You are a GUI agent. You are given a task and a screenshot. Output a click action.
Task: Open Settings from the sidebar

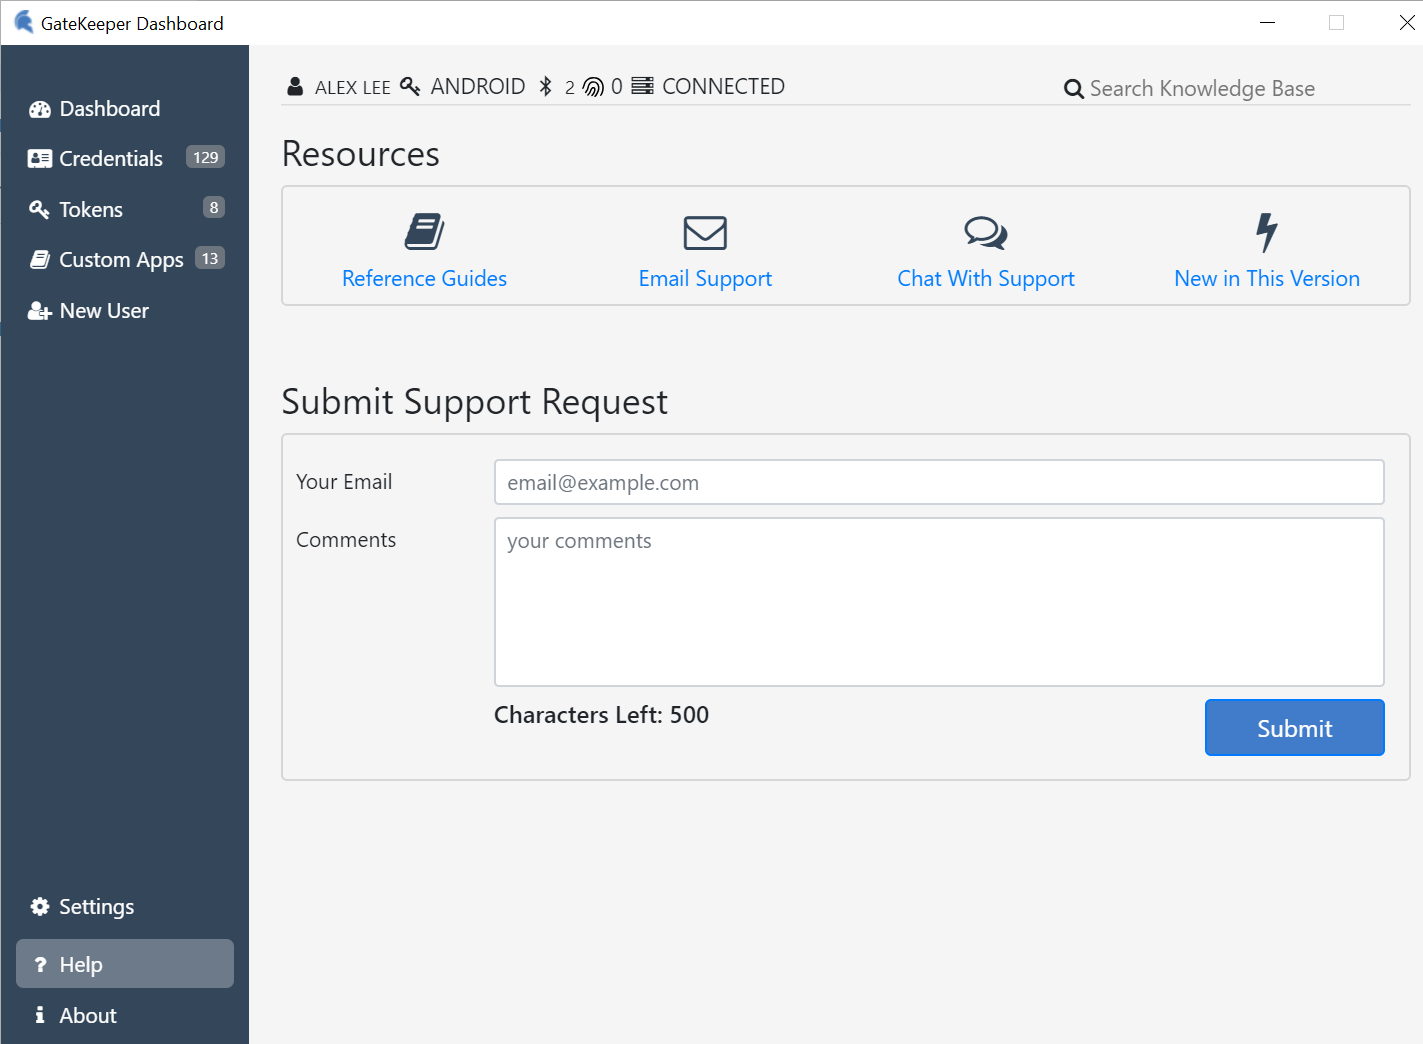click(x=96, y=907)
